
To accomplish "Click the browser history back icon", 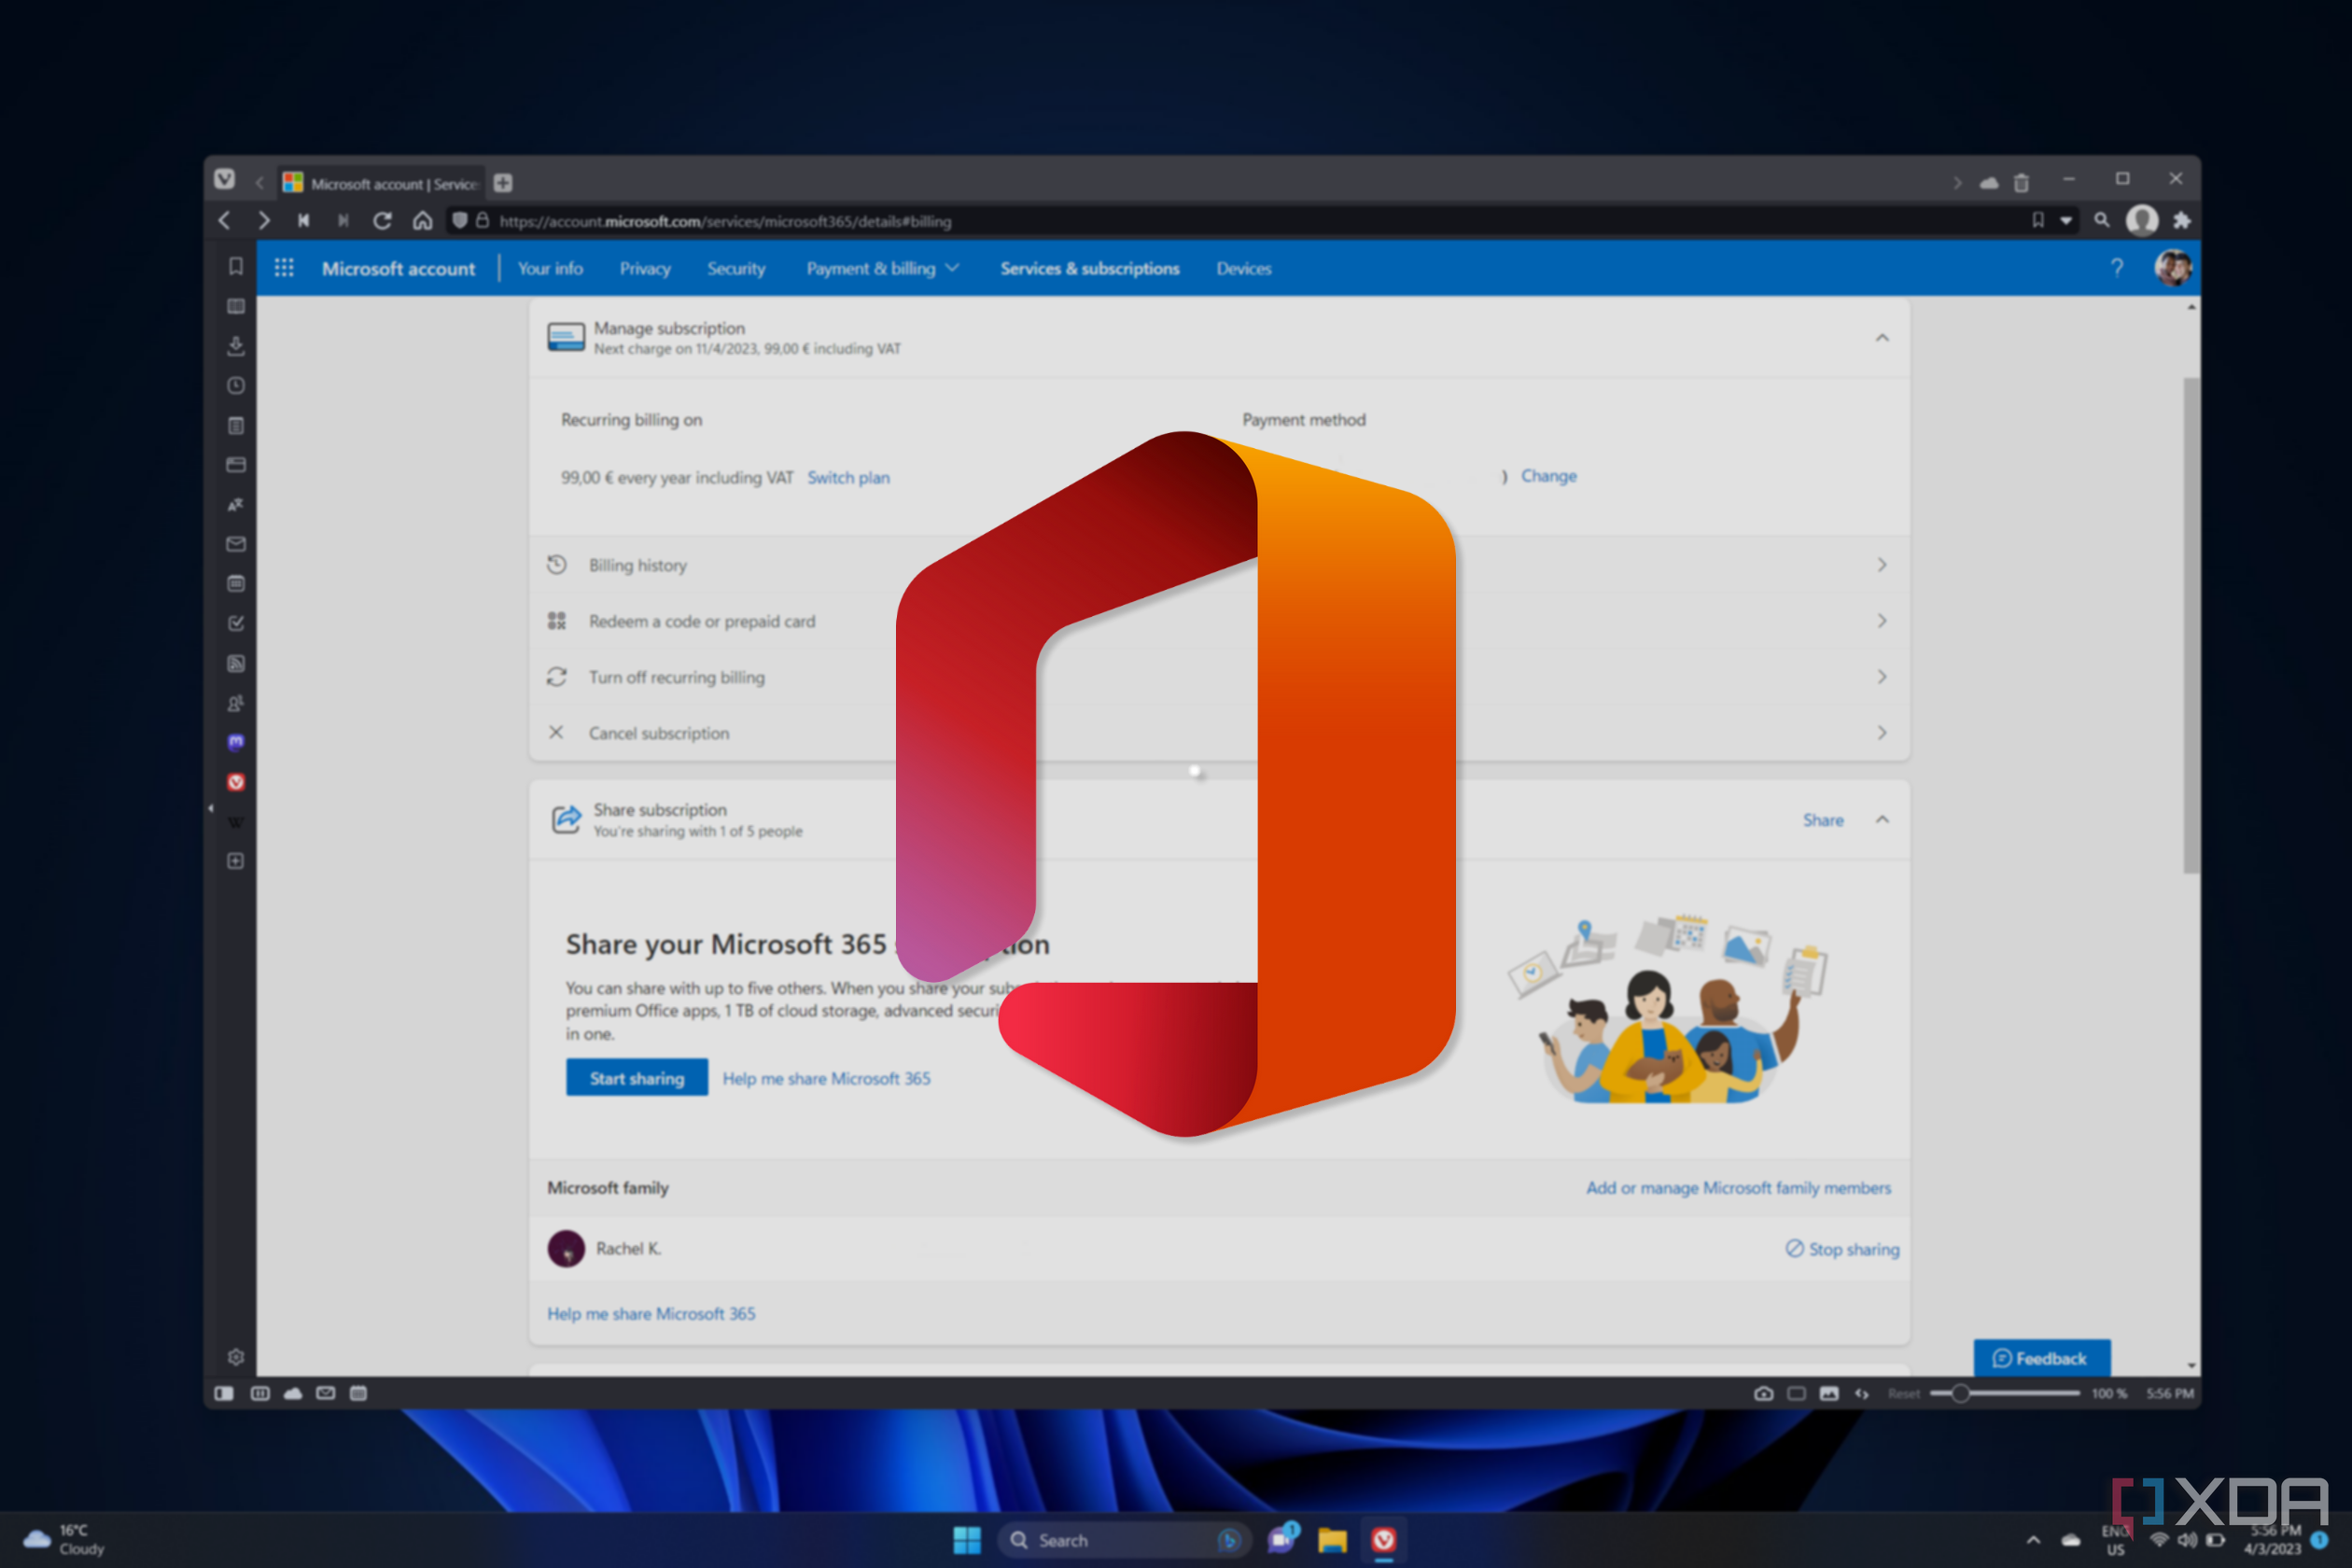I will (224, 218).
